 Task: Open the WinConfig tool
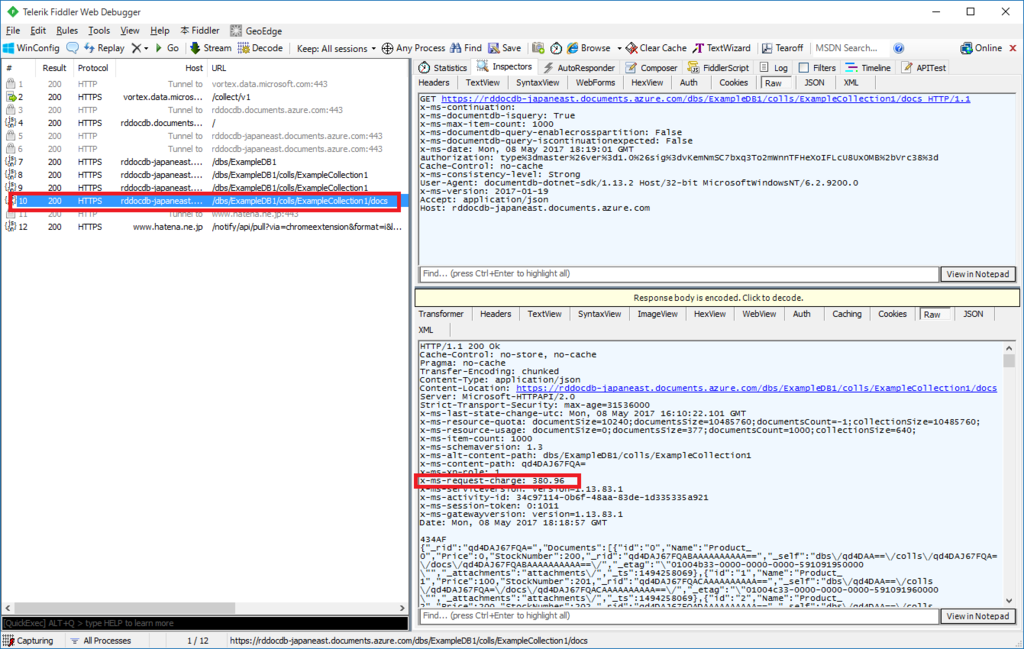point(31,48)
